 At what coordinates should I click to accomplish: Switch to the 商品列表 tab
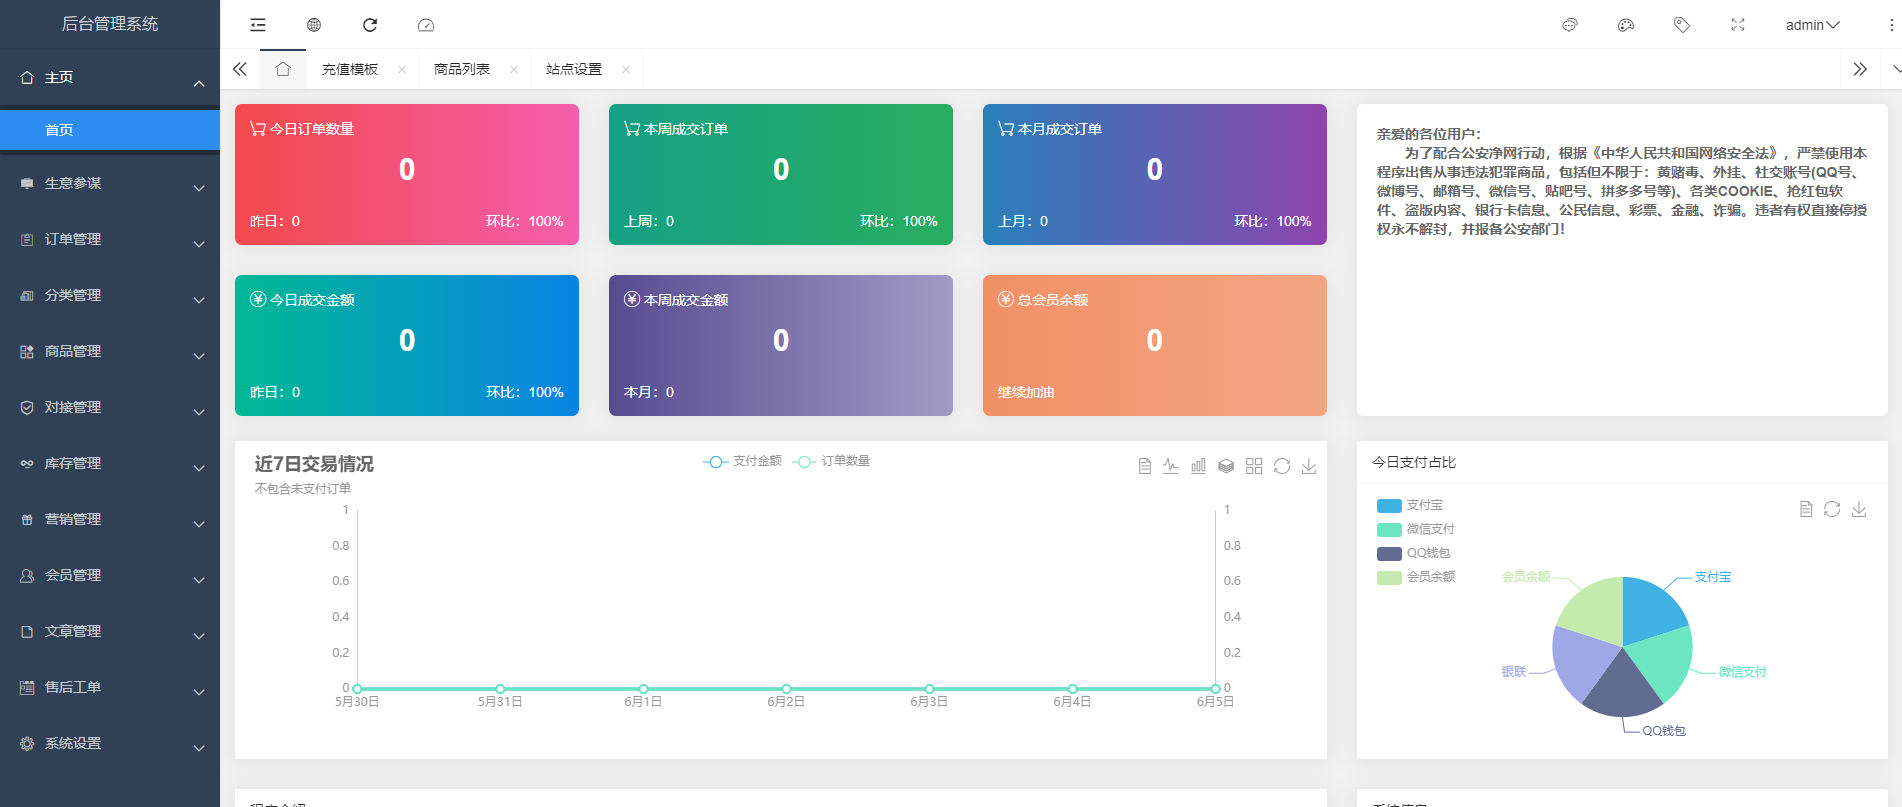[x=462, y=69]
